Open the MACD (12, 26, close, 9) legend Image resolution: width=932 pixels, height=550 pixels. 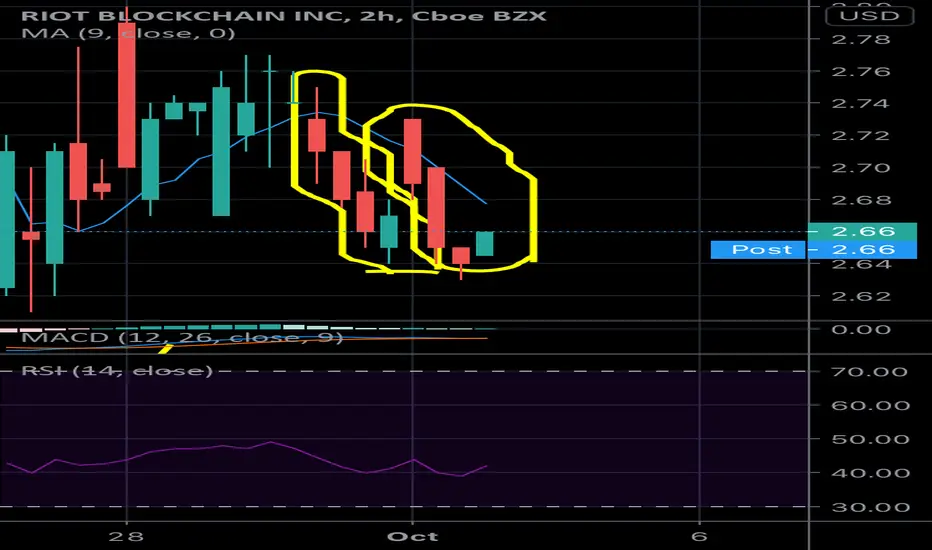(182, 338)
